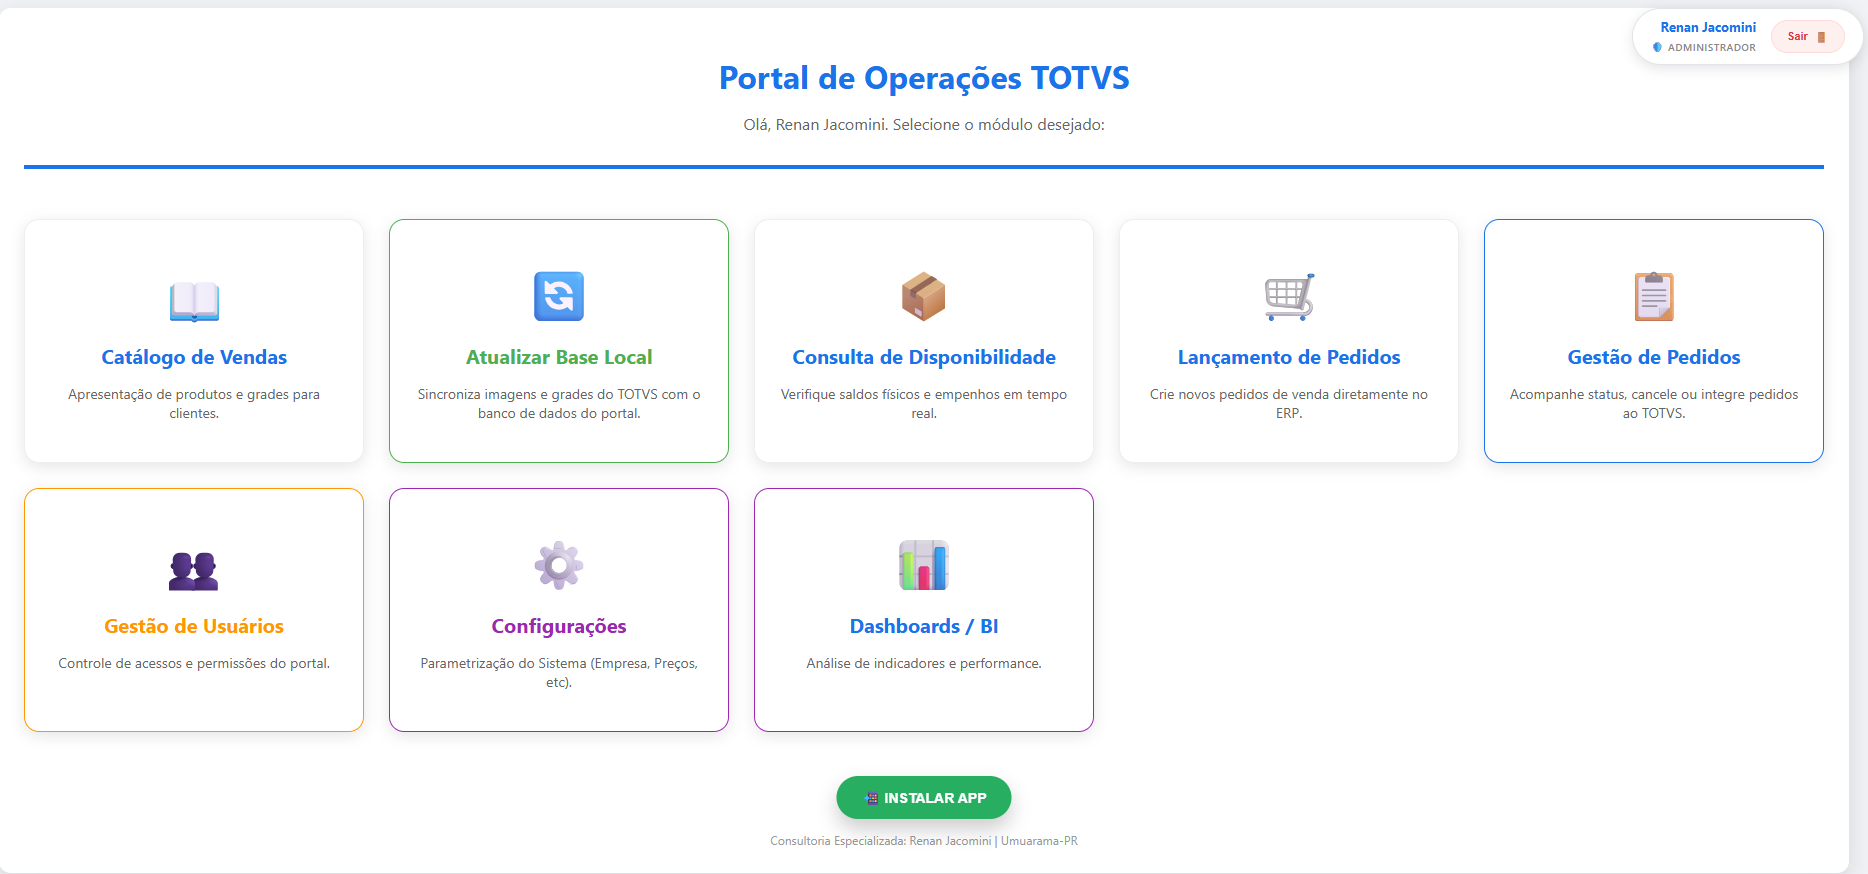The width and height of the screenshot is (1868, 874).
Task: Click the green INSTALAR APP button
Action: [x=924, y=798]
